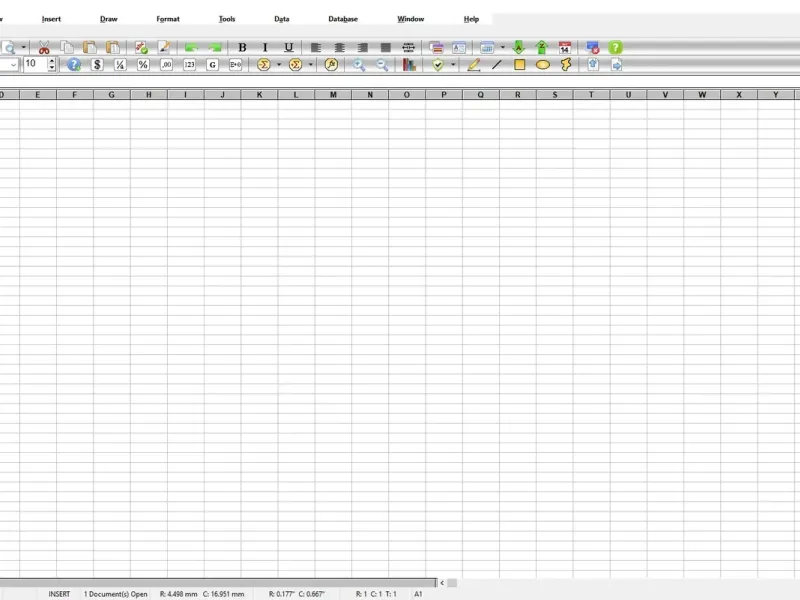Click the Undo green arrow
Image resolution: width=800 pixels, height=600 pixels.
pyautogui.click(x=191, y=47)
